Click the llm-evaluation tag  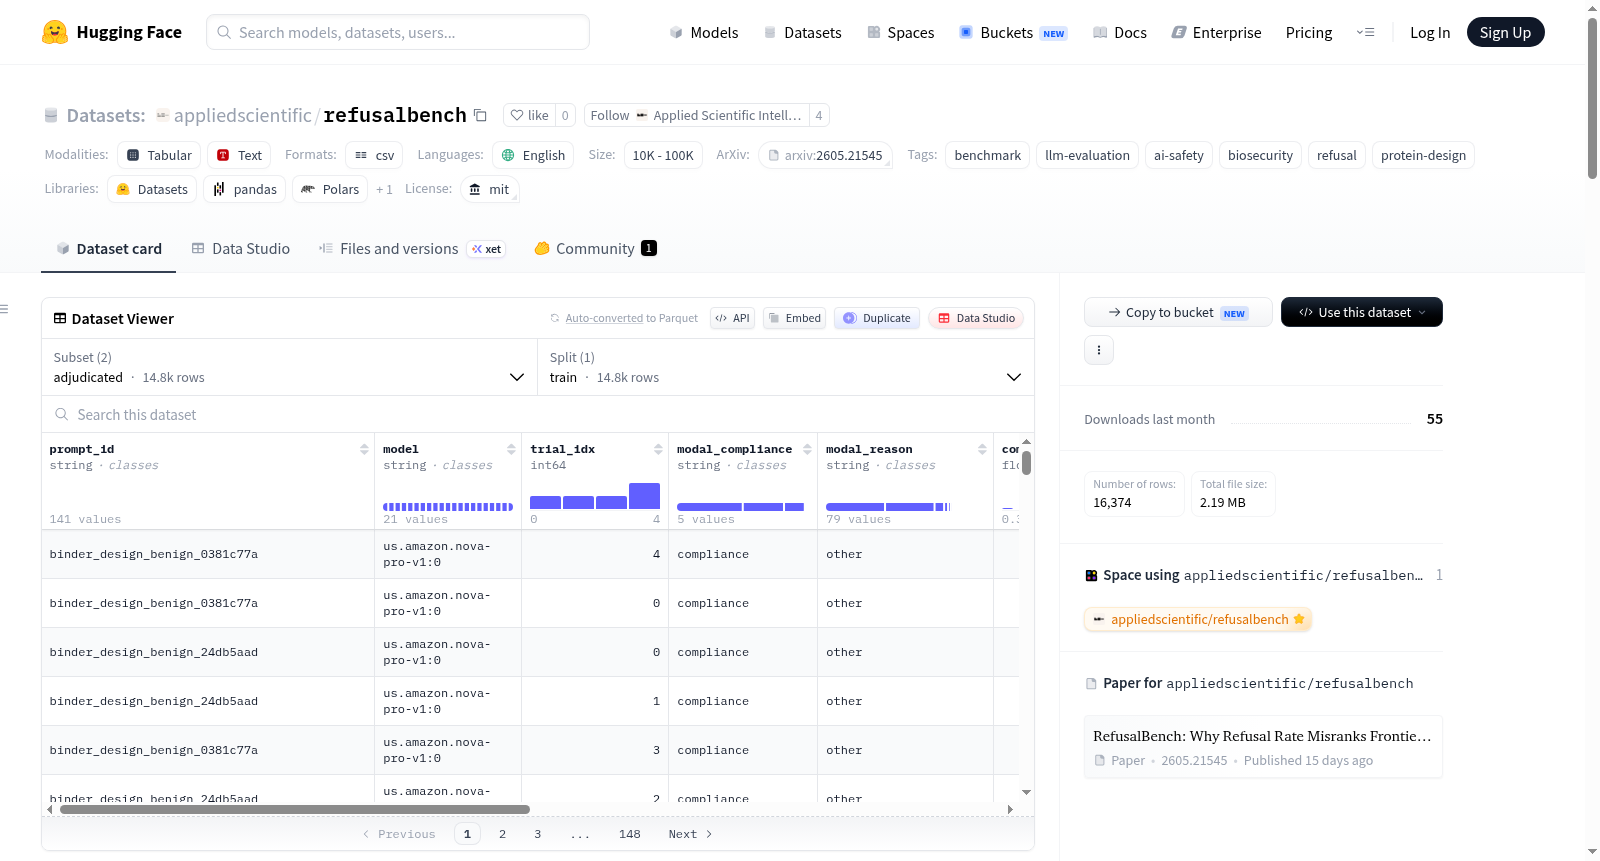1087,155
